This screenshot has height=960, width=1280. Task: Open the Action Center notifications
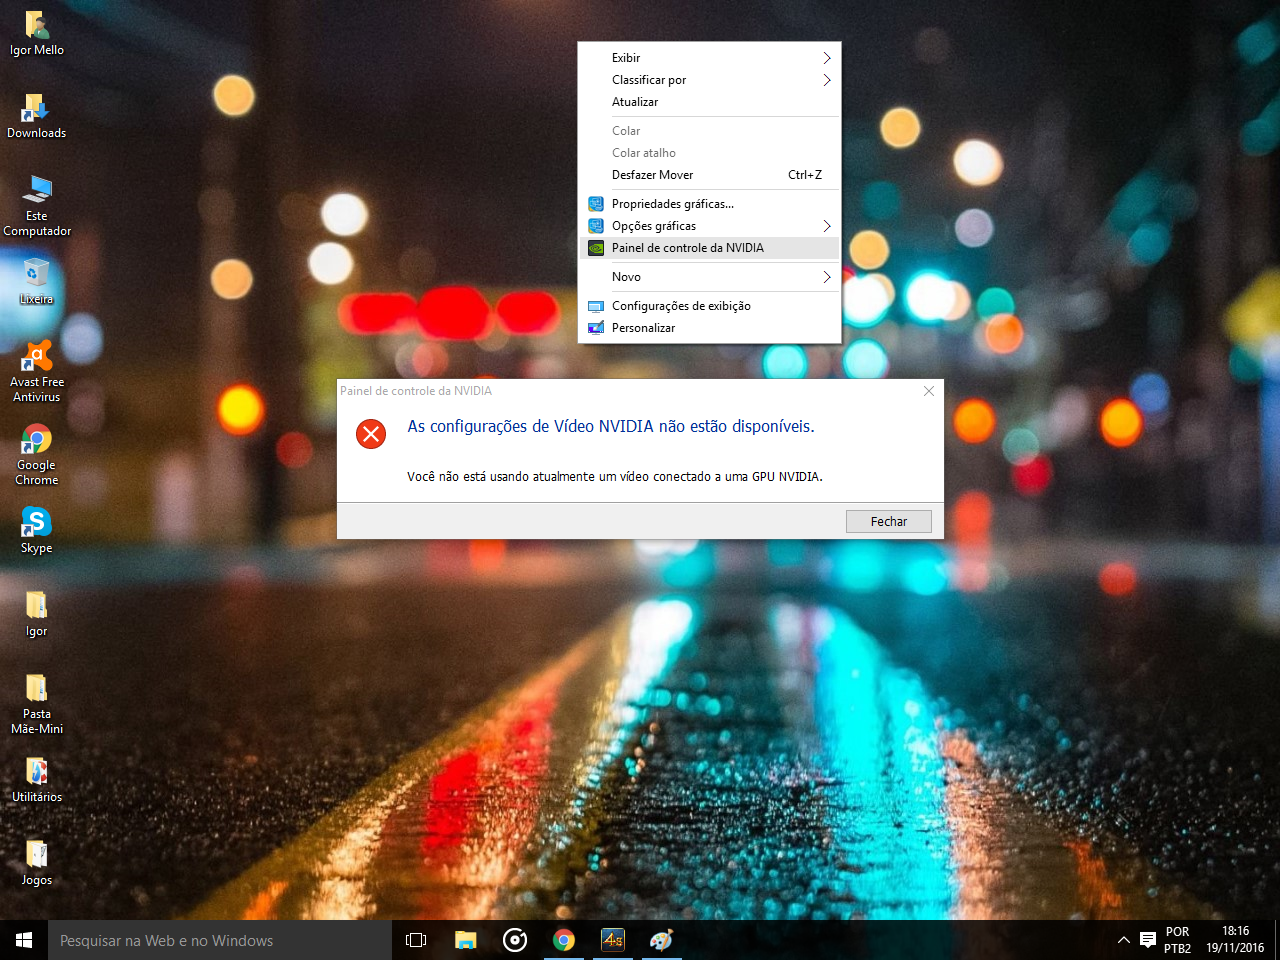[x=1148, y=940]
